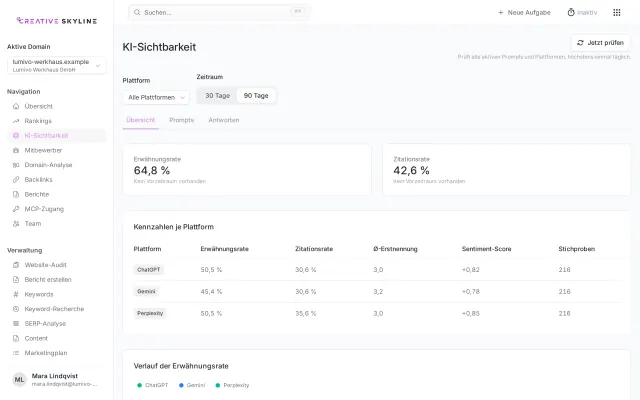The height and width of the screenshot is (400, 640).
Task: Click the Berichte document icon
Action: [16, 194]
